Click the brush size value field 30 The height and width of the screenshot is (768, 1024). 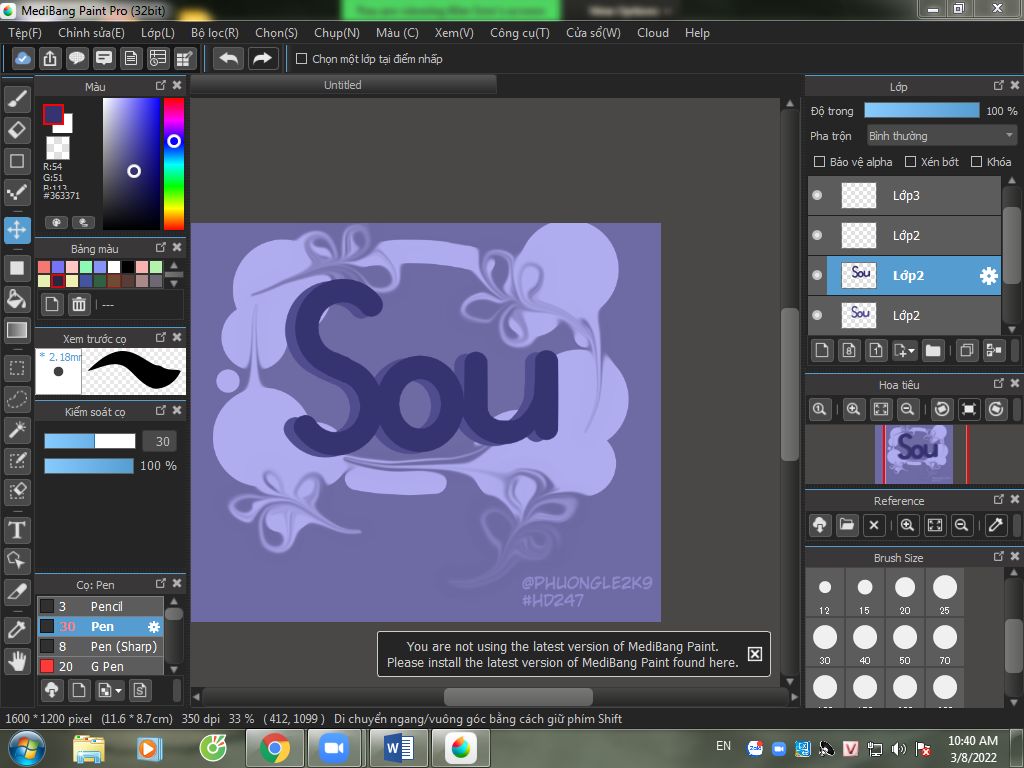pyautogui.click(x=162, y=441)
